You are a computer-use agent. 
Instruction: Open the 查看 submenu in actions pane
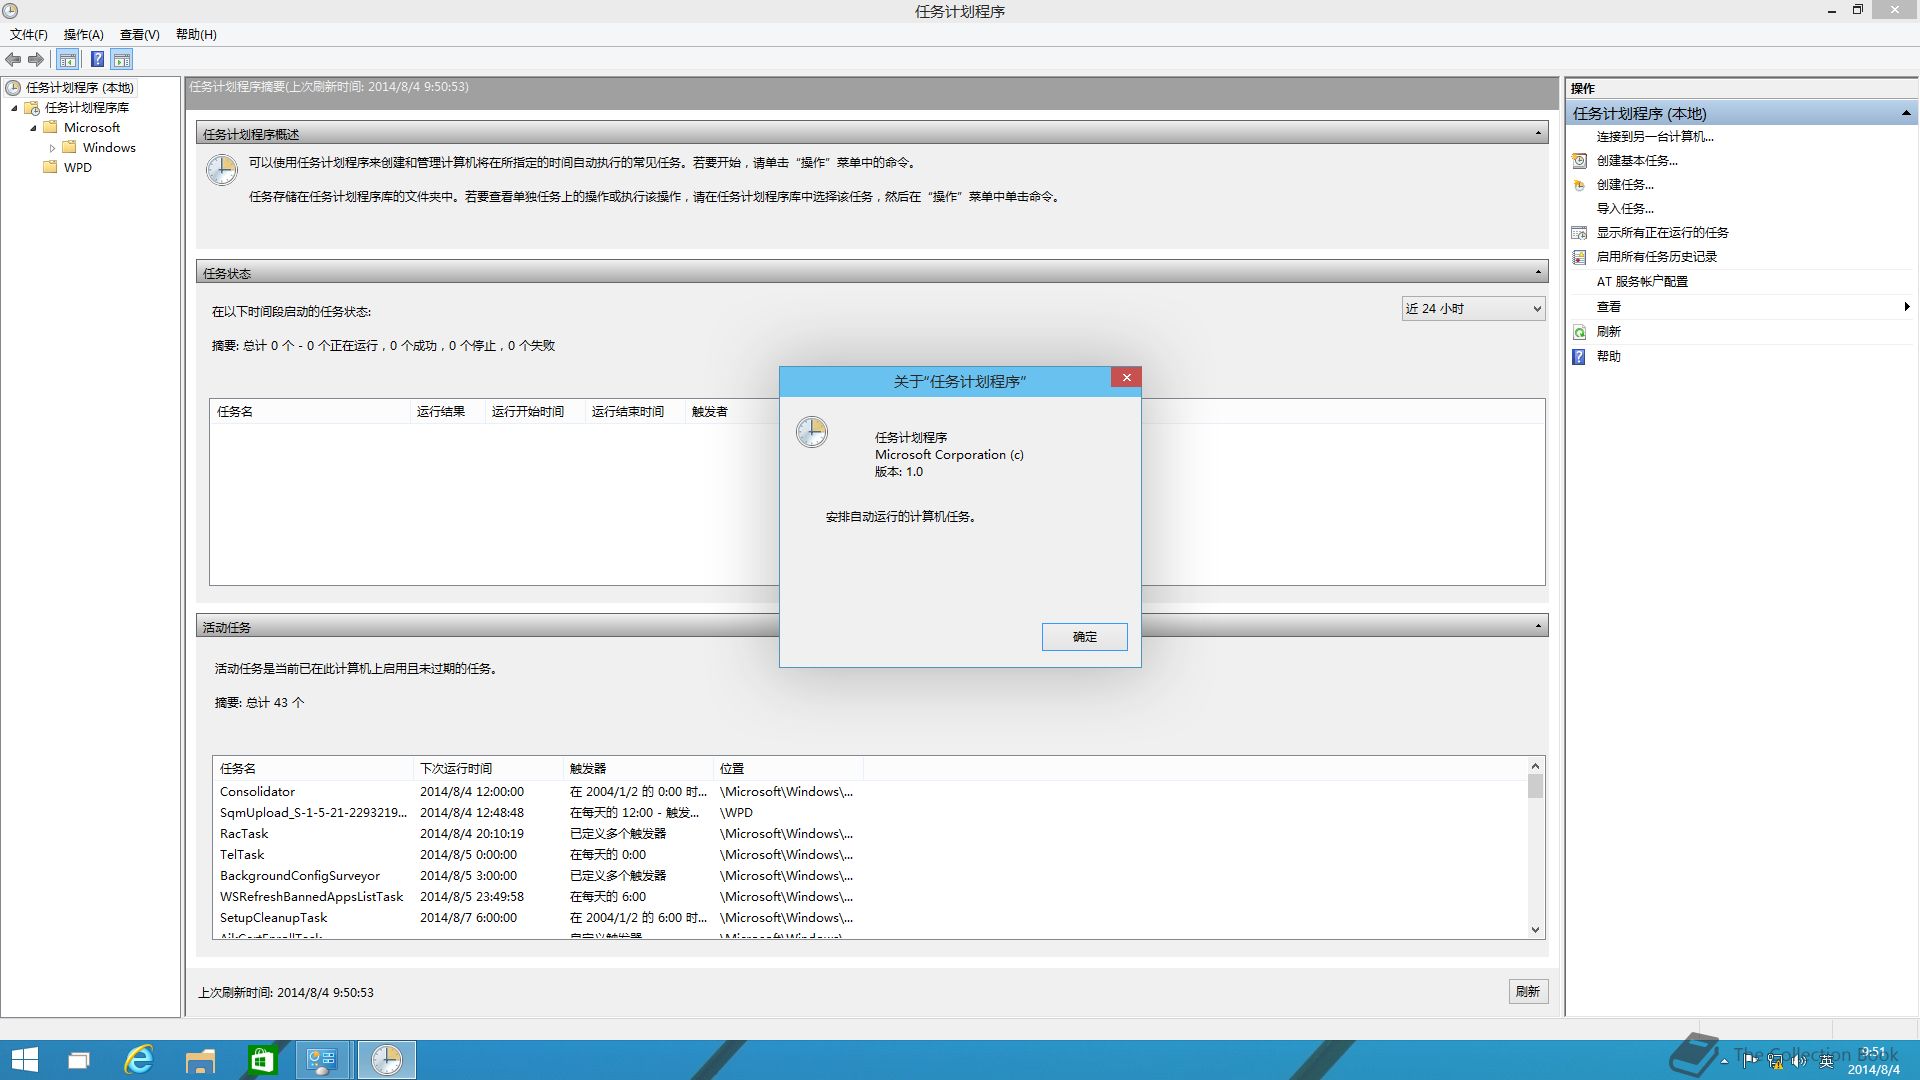1742,307
